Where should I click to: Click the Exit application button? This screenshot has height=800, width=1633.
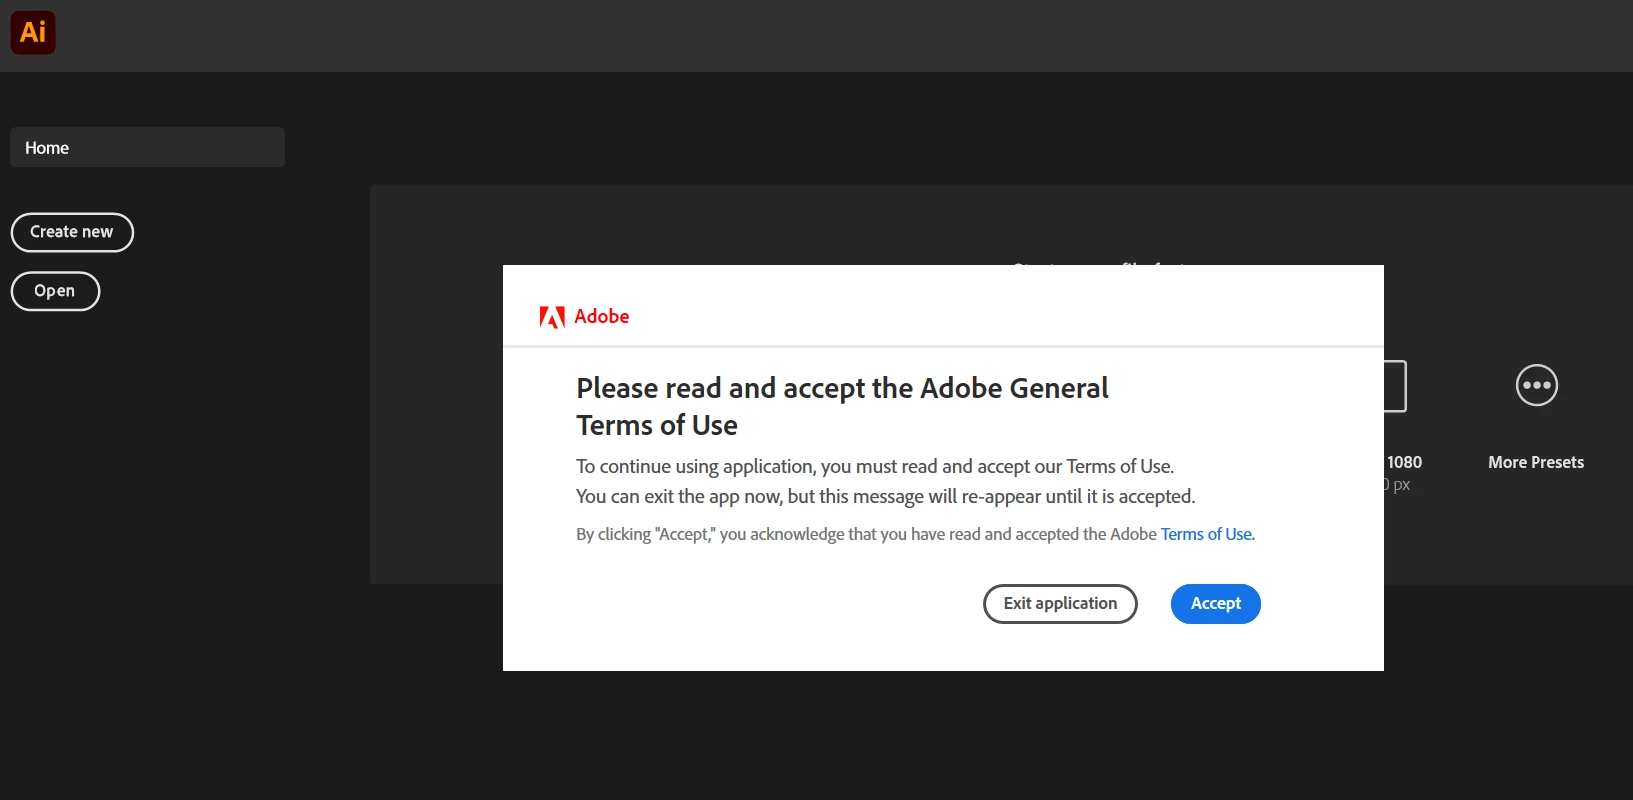pyautogui.click(x=1060, y=604)
